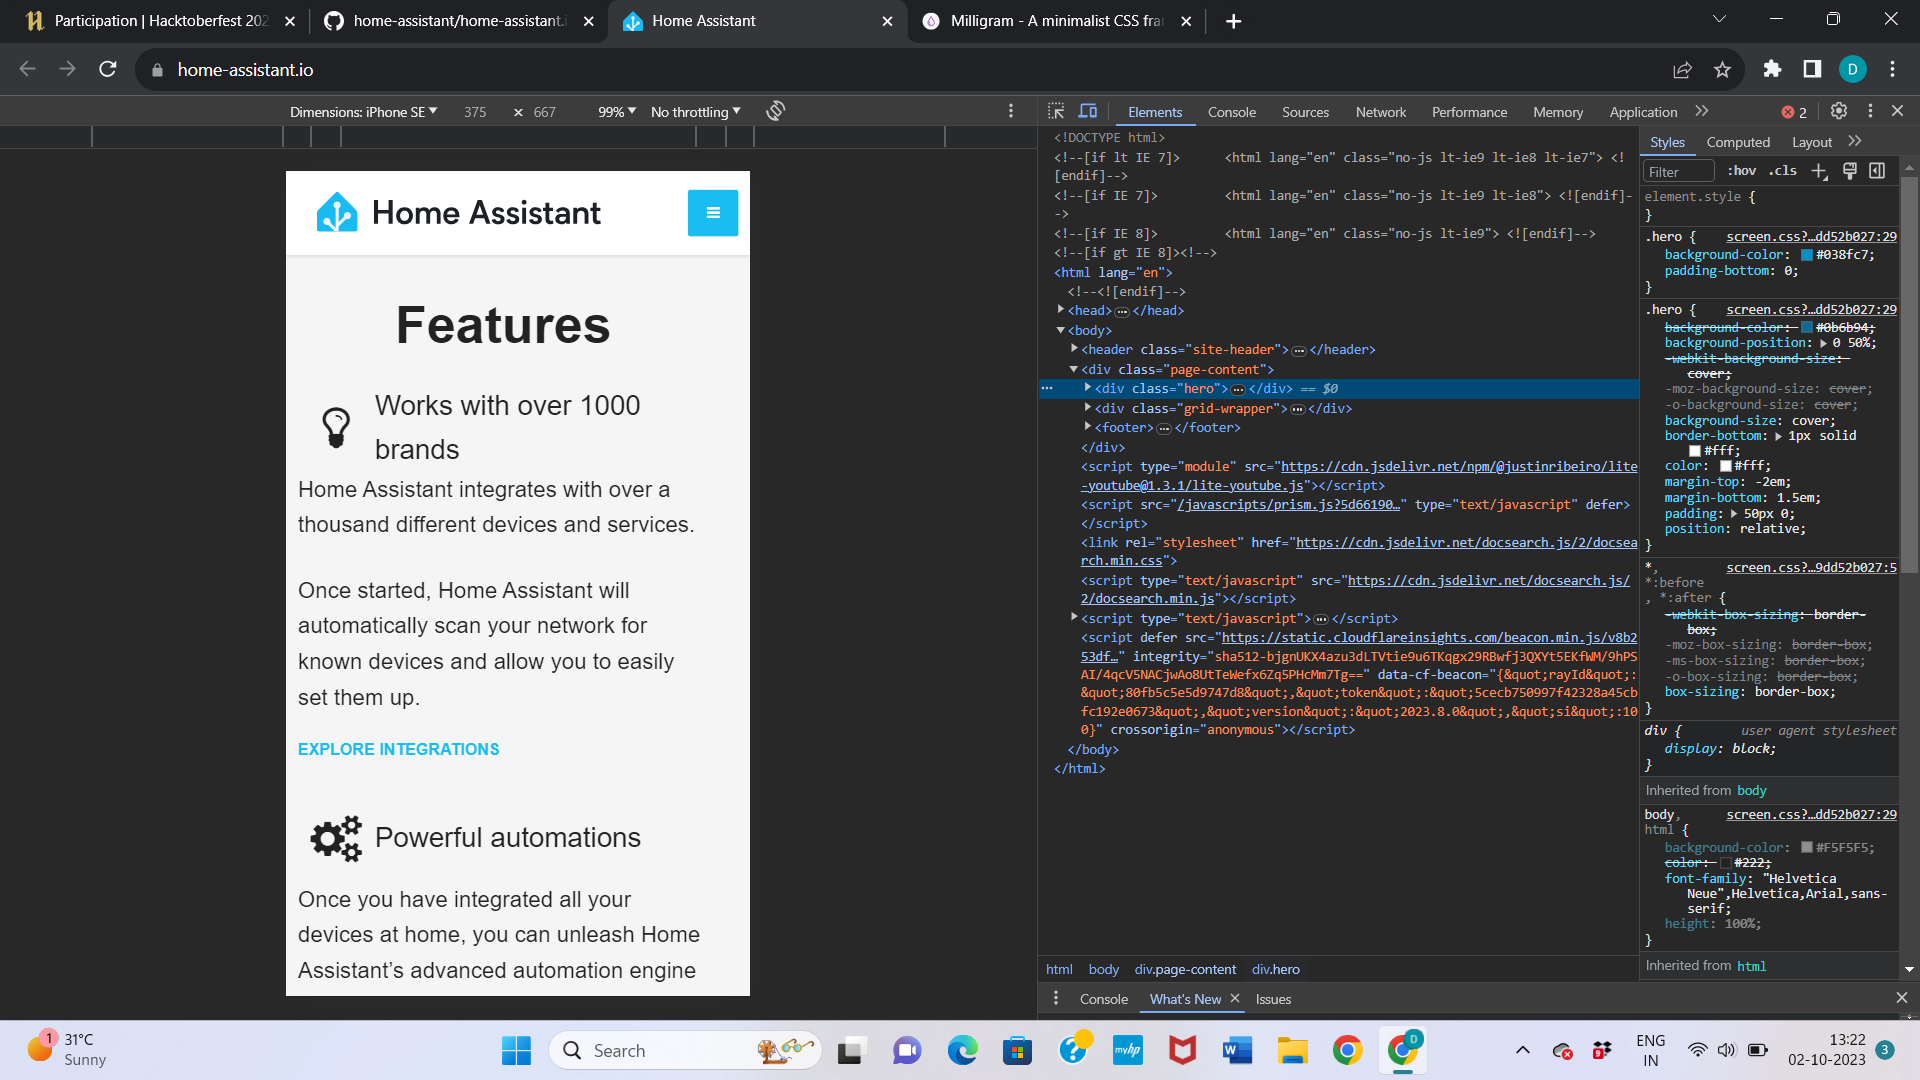Click the #038fc7 background-color swatch

point(1809,254)
